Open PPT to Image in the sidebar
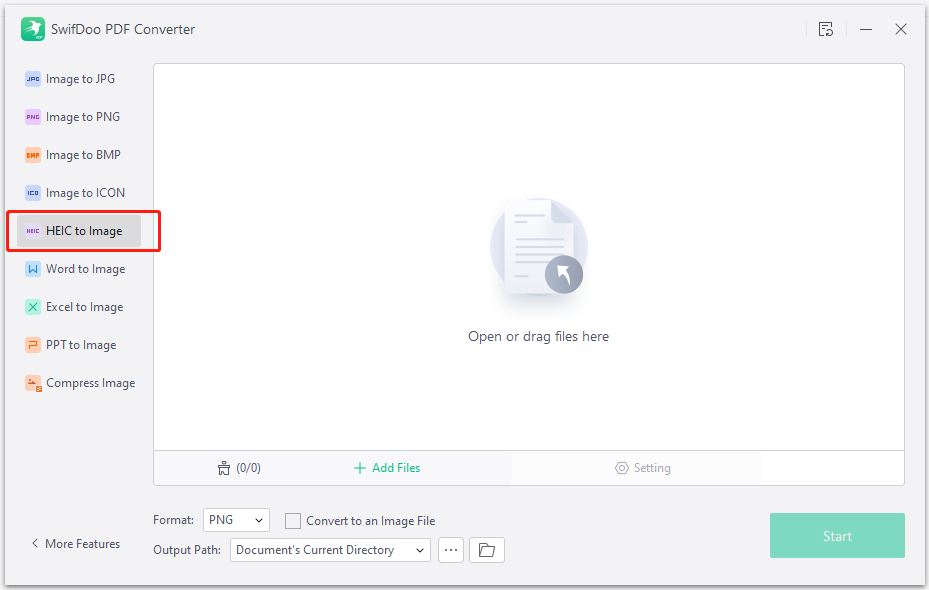The height and width of the screenshot is (590, 929). [x=81, y=345]
